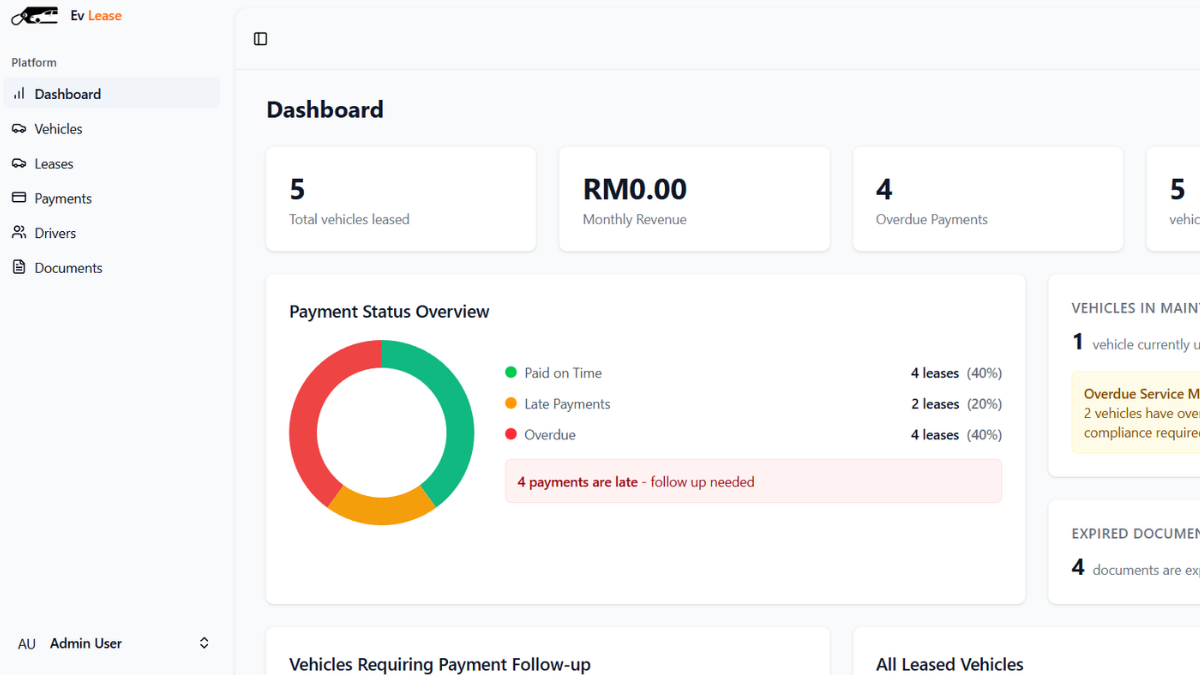Click the Total vehicles leased card

click(401, 199)
